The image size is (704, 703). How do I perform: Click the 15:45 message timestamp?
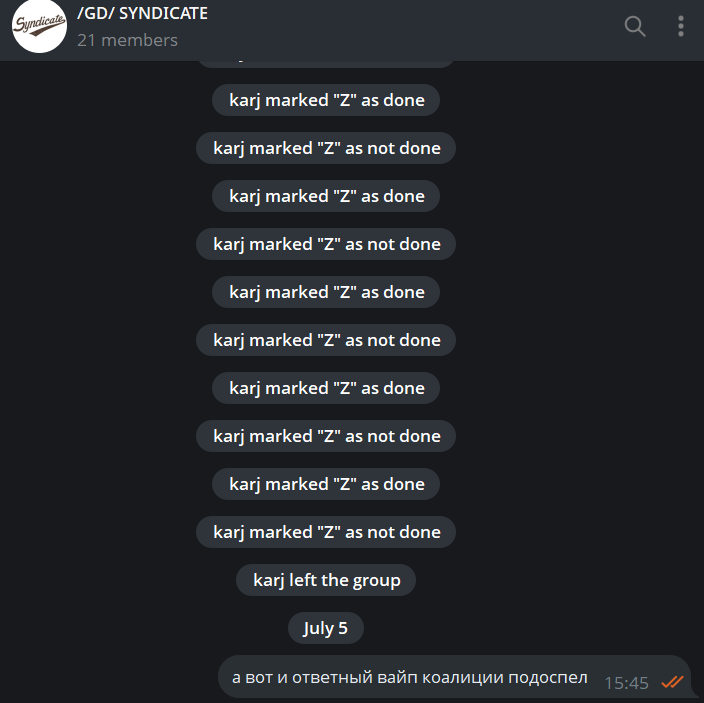(626, 683)
